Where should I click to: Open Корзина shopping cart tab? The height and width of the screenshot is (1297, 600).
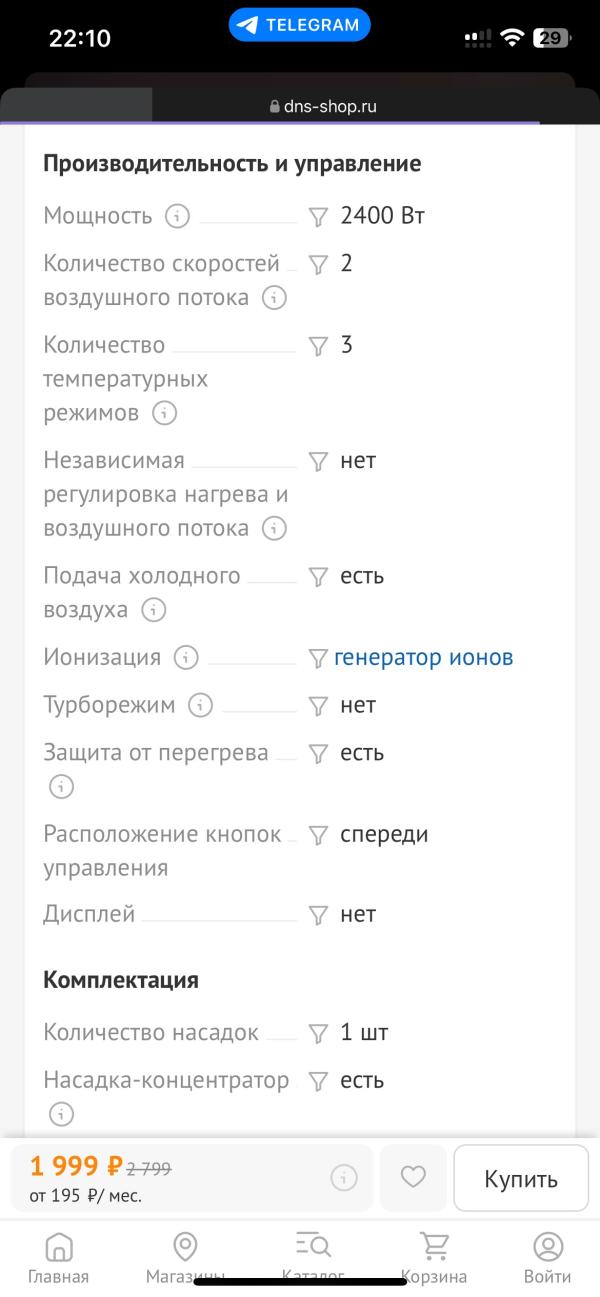(434, 1256)
